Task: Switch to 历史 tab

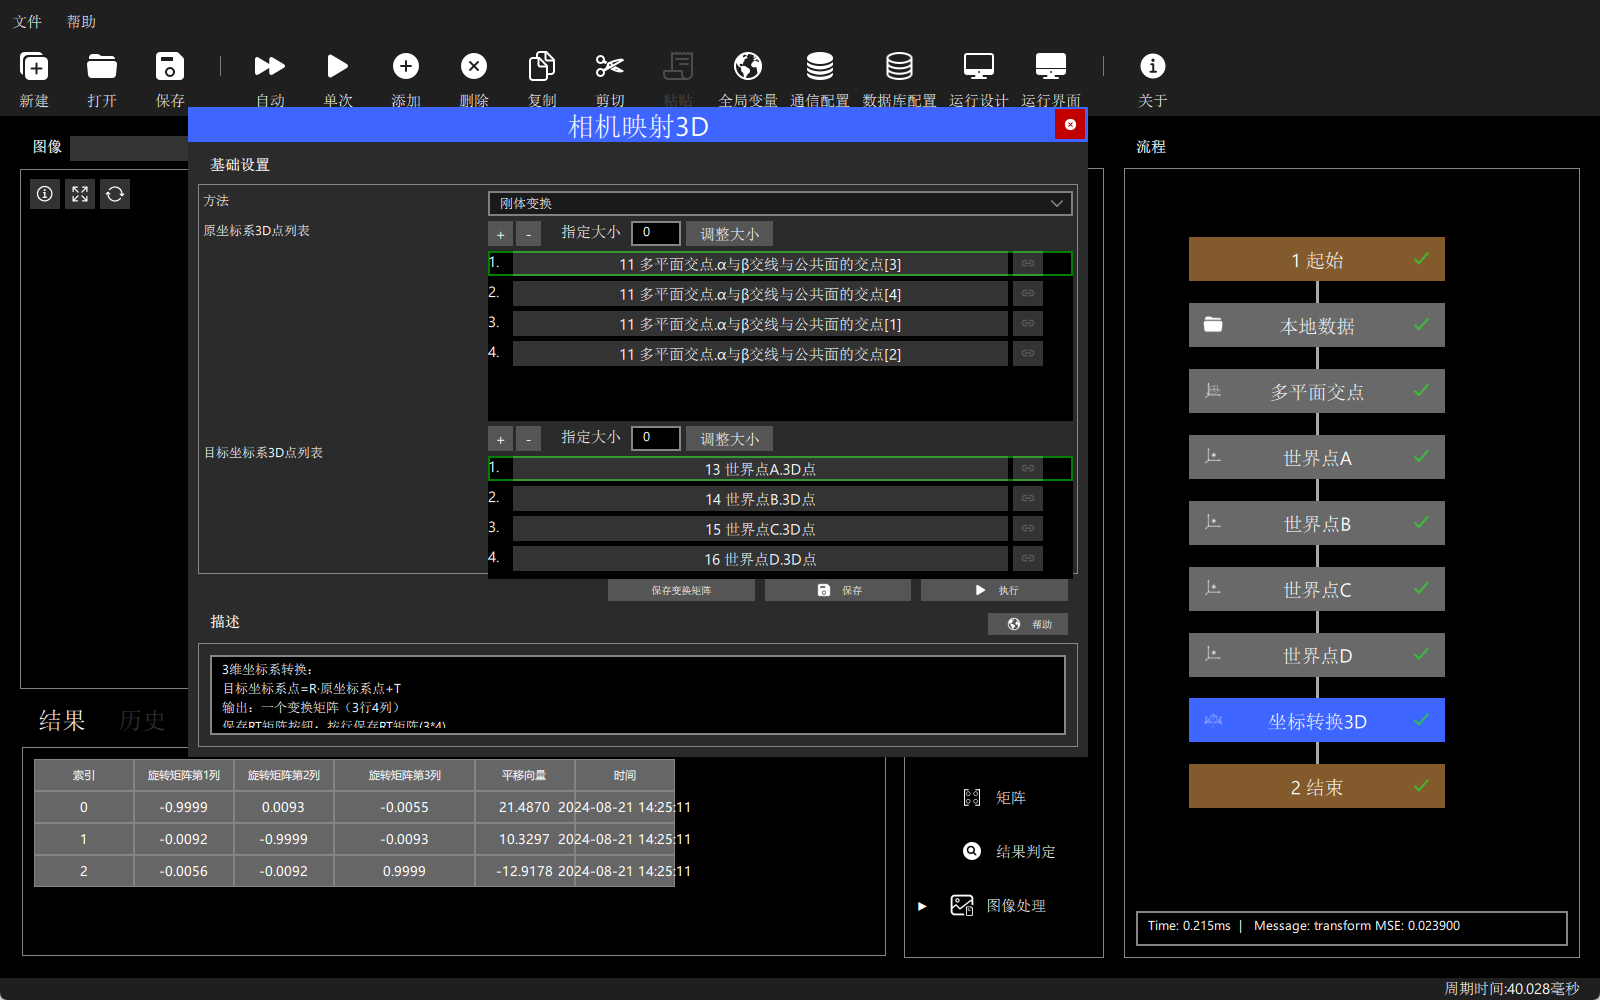Action: (x=142, y=720)
